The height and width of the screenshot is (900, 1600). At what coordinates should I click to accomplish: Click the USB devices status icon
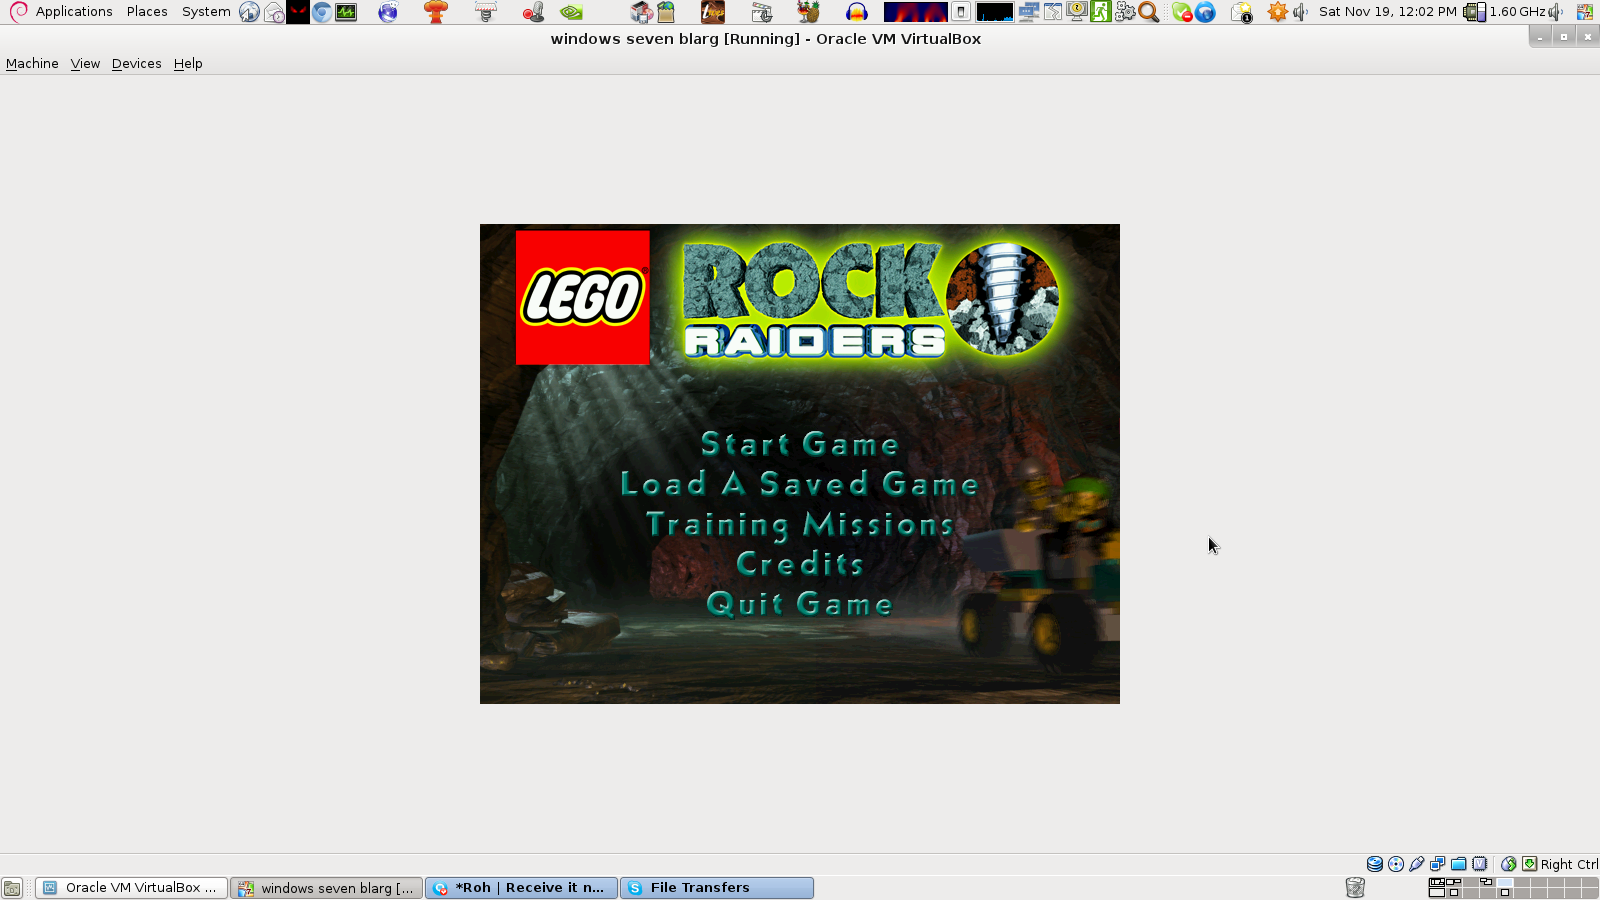[x=1417, y=864]
